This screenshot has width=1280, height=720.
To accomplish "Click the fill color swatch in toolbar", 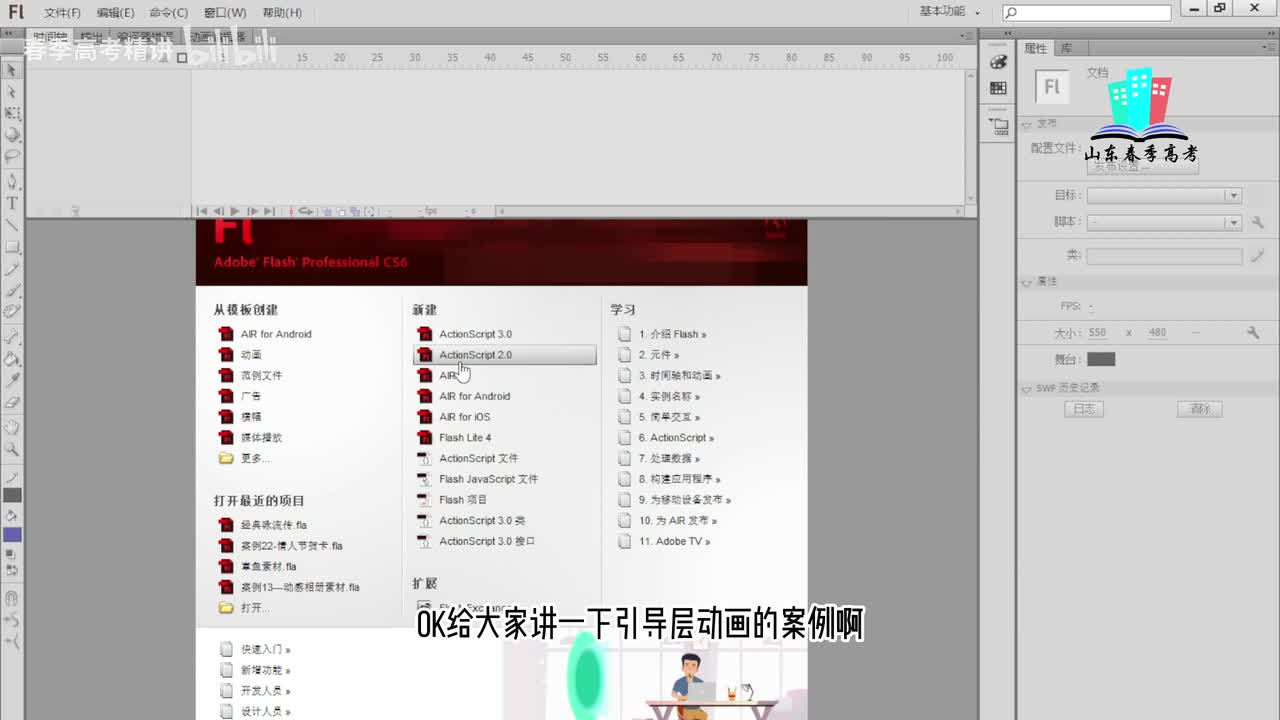I will click(x=12, y=535).
